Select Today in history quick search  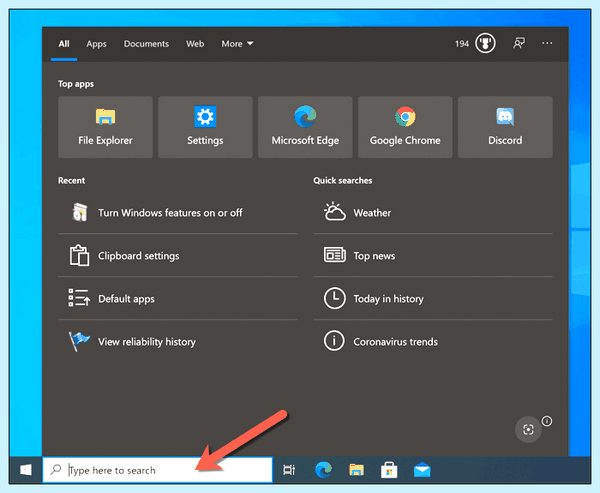(x=433, y=299)
